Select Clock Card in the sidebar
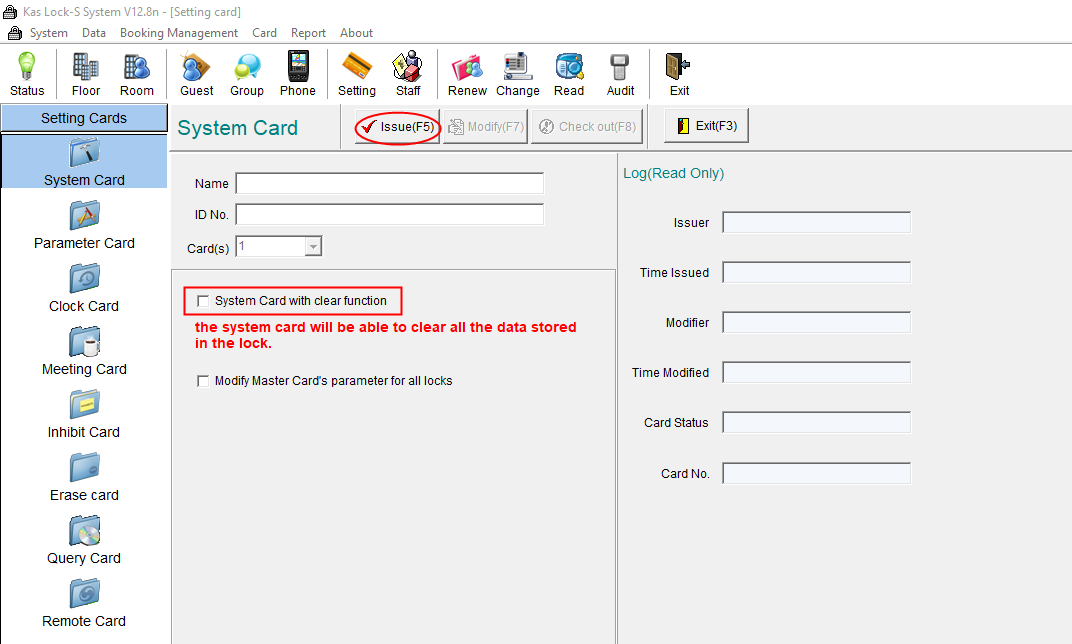Screen dimensions: 1072x644 [x=84, y=288]
